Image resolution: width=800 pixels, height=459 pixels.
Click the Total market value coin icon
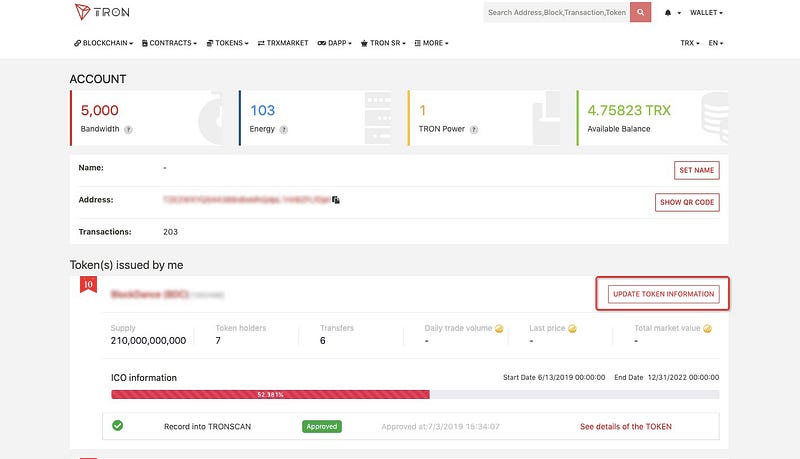point(707,328)
